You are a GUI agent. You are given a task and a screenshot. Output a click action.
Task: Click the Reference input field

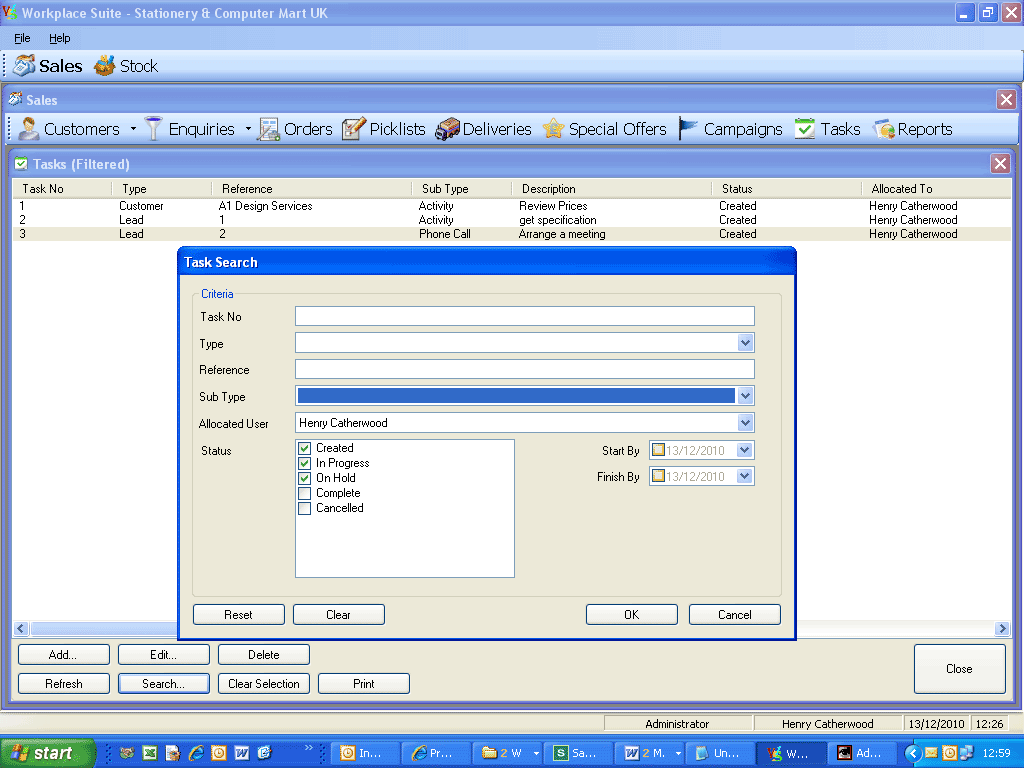(x=524, y=369)
